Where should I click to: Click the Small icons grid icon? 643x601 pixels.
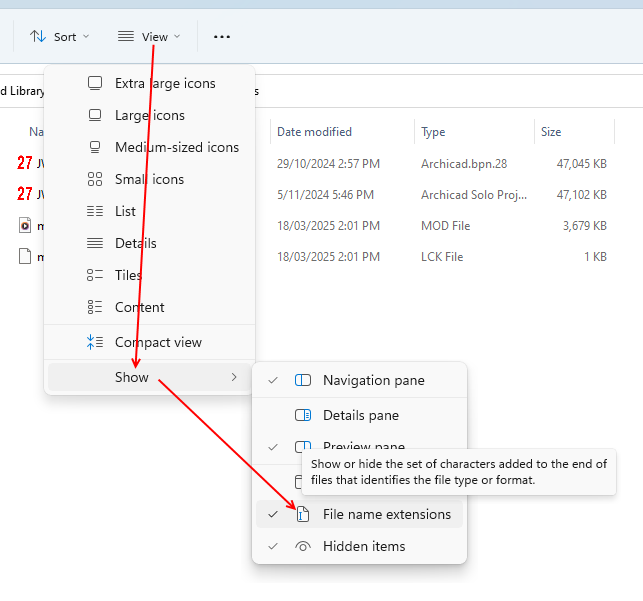pyautogui.click(x=95, y=179)
